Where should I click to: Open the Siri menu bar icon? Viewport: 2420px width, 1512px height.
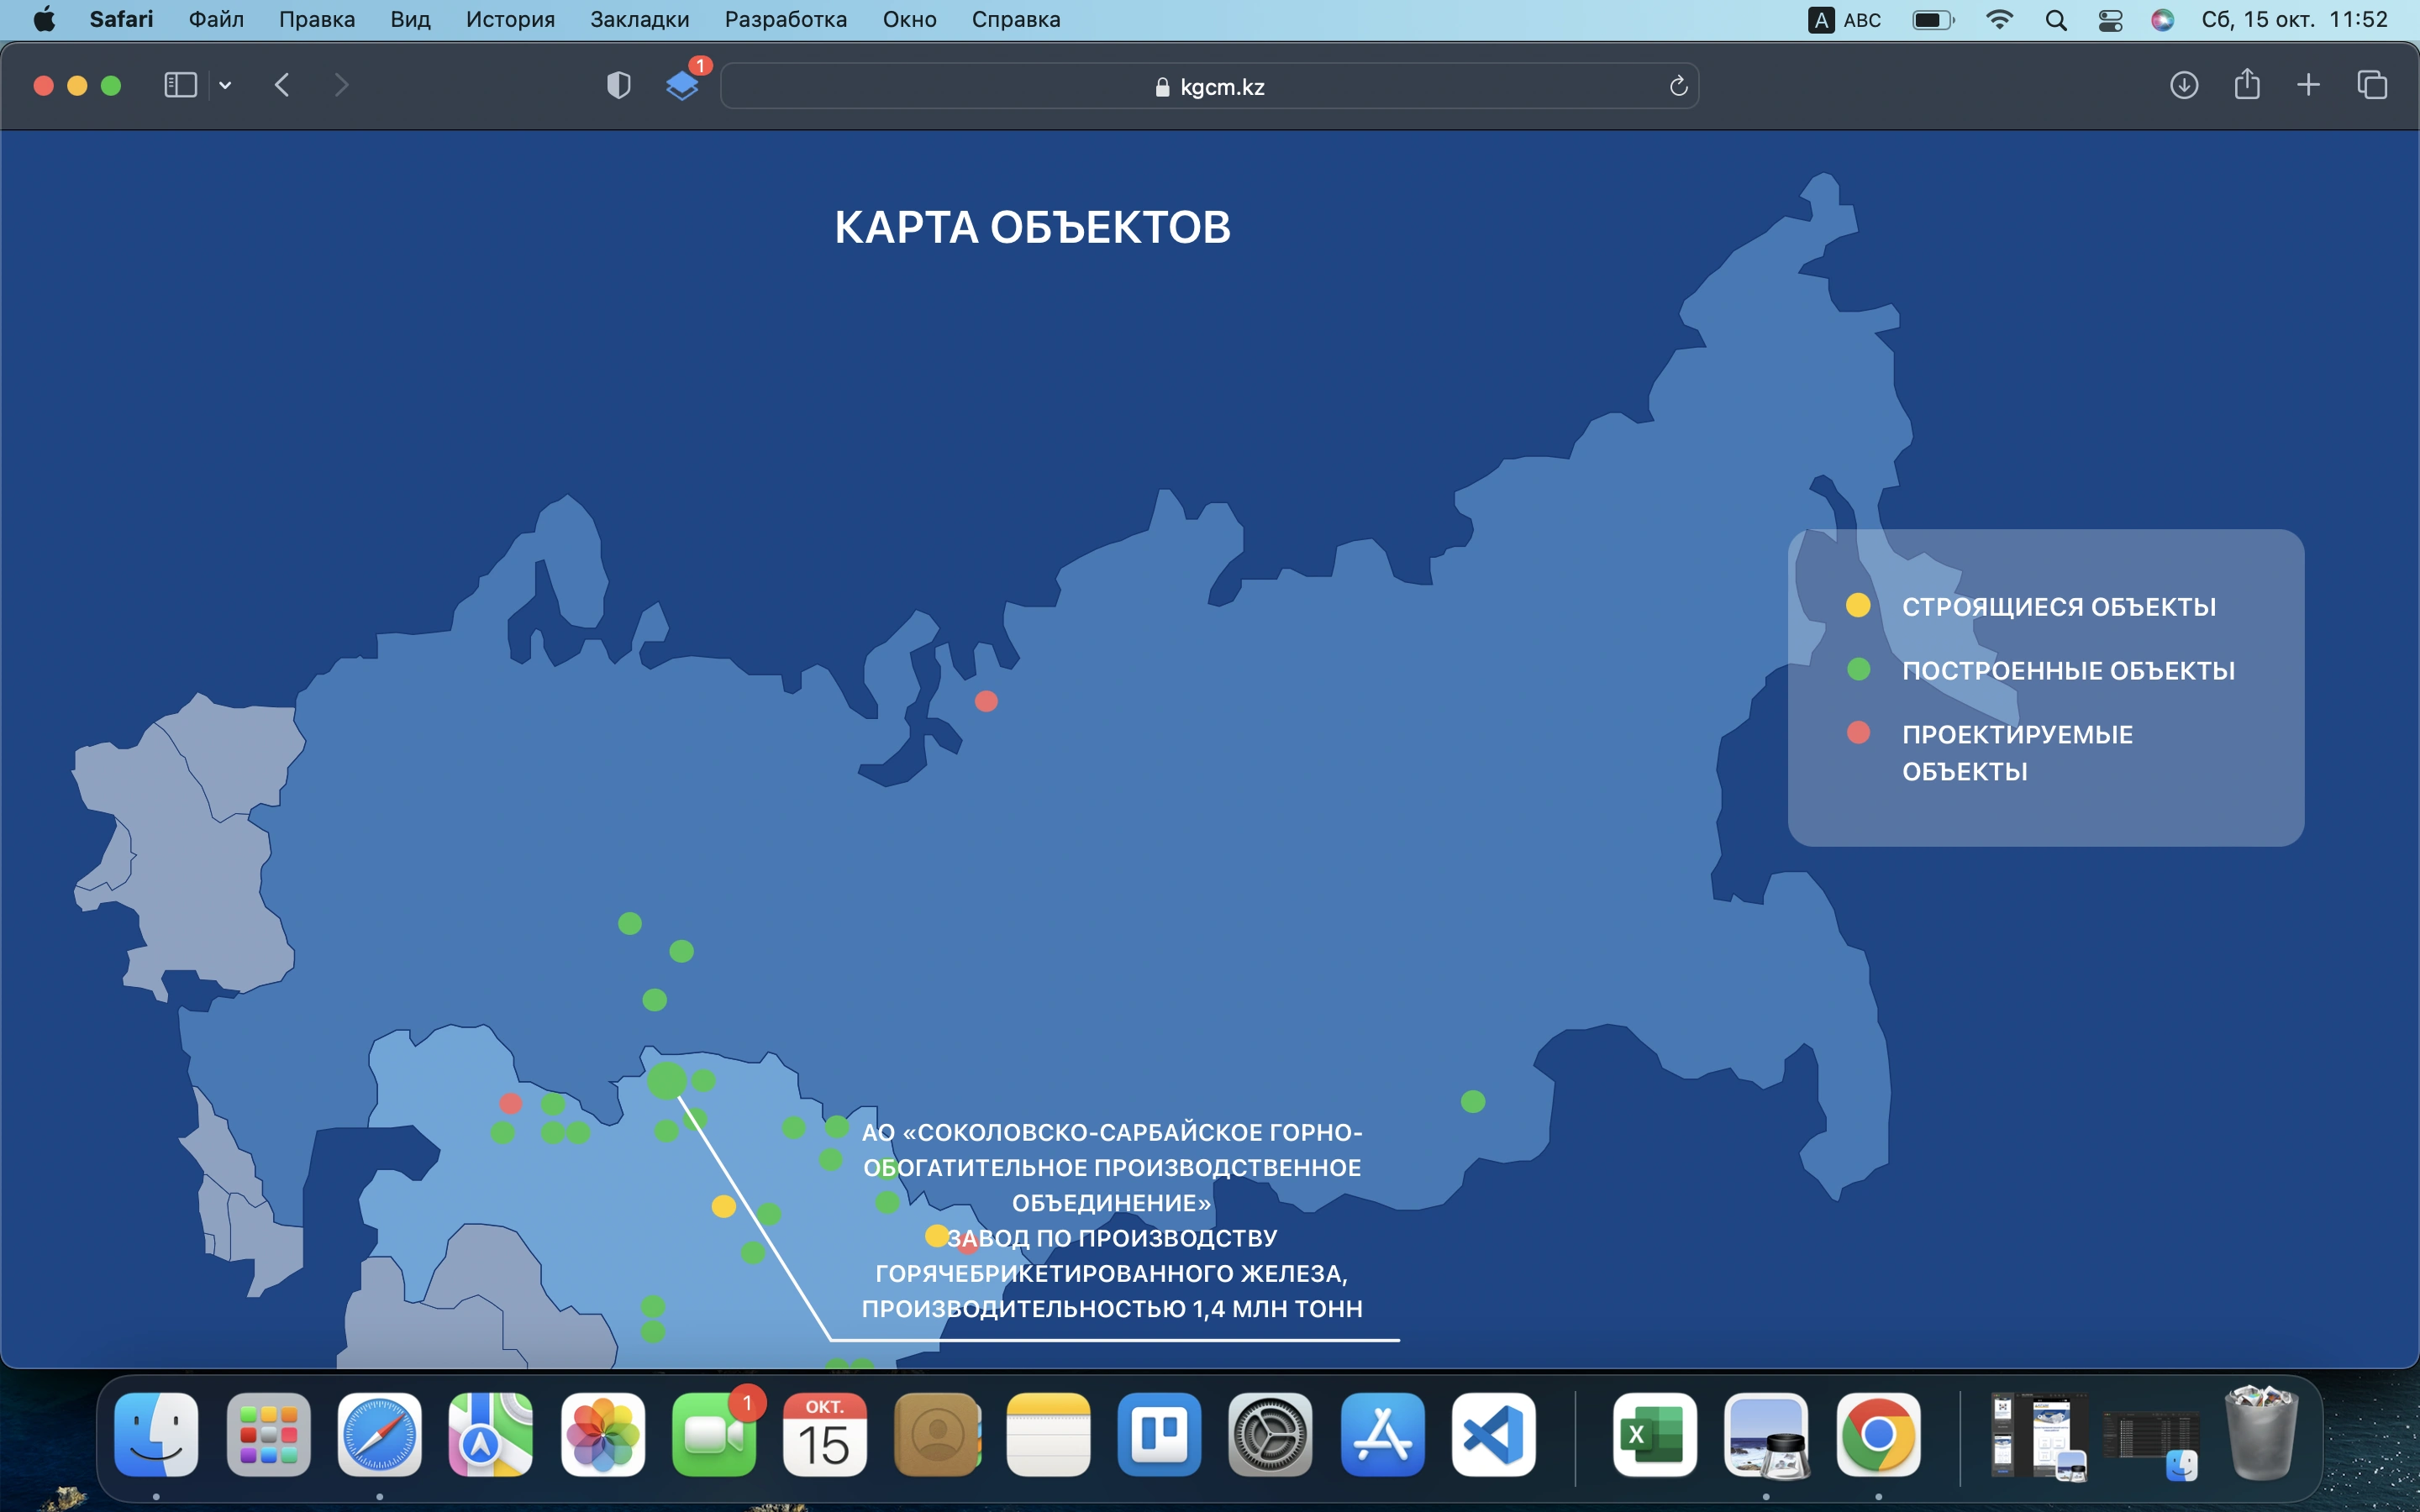2162,20
